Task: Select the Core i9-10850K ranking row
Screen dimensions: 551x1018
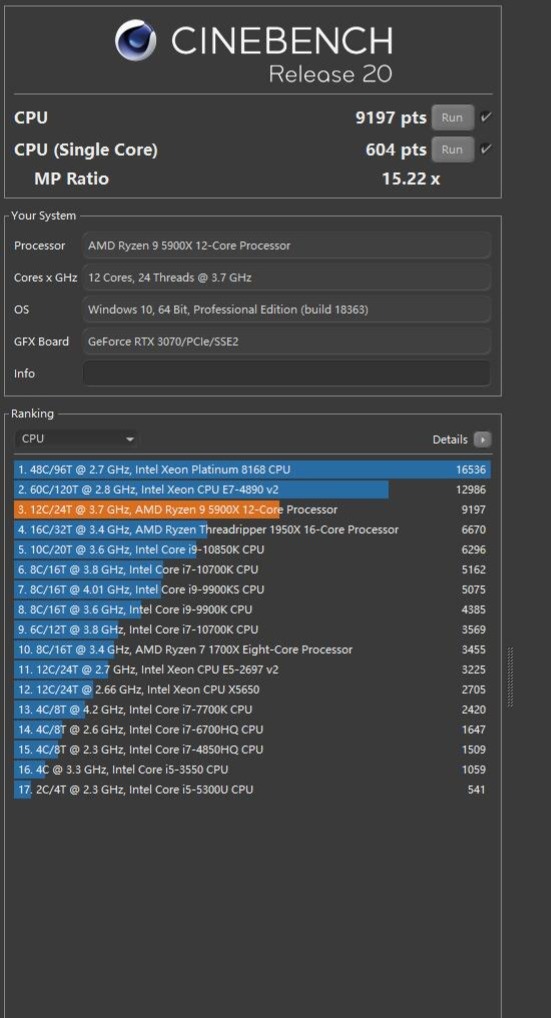Action: click(252, 550)
